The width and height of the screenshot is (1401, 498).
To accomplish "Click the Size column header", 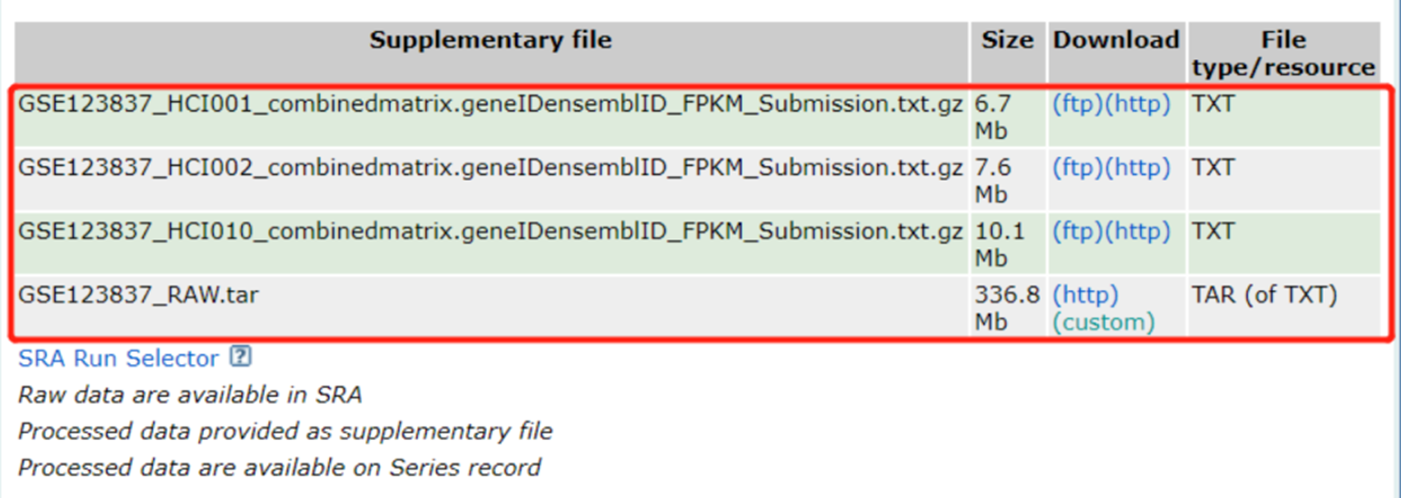I will (1007, 41).
